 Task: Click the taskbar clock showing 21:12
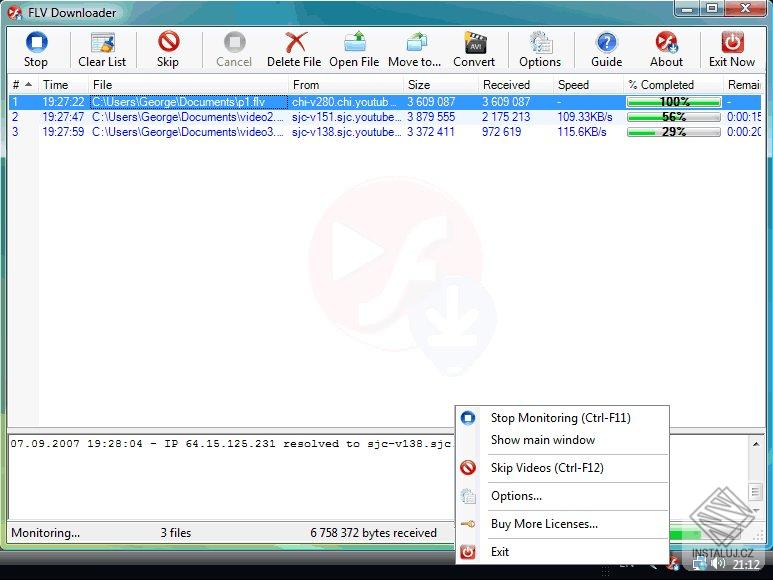(x=746, y=565)
